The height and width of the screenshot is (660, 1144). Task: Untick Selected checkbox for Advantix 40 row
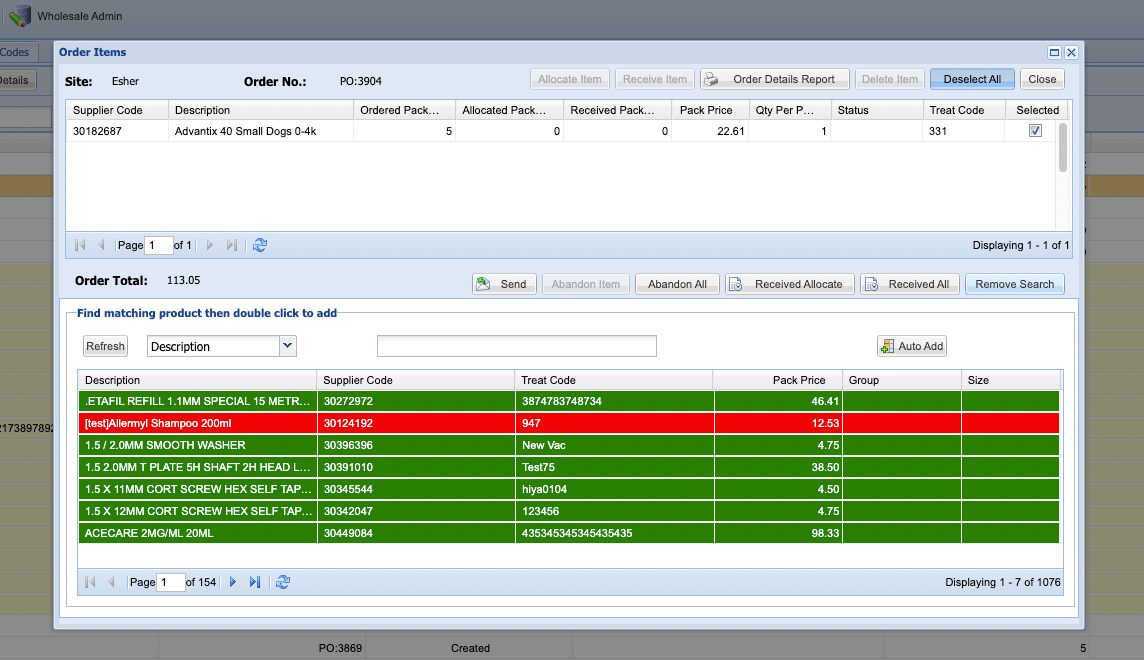click(1035, 131)
